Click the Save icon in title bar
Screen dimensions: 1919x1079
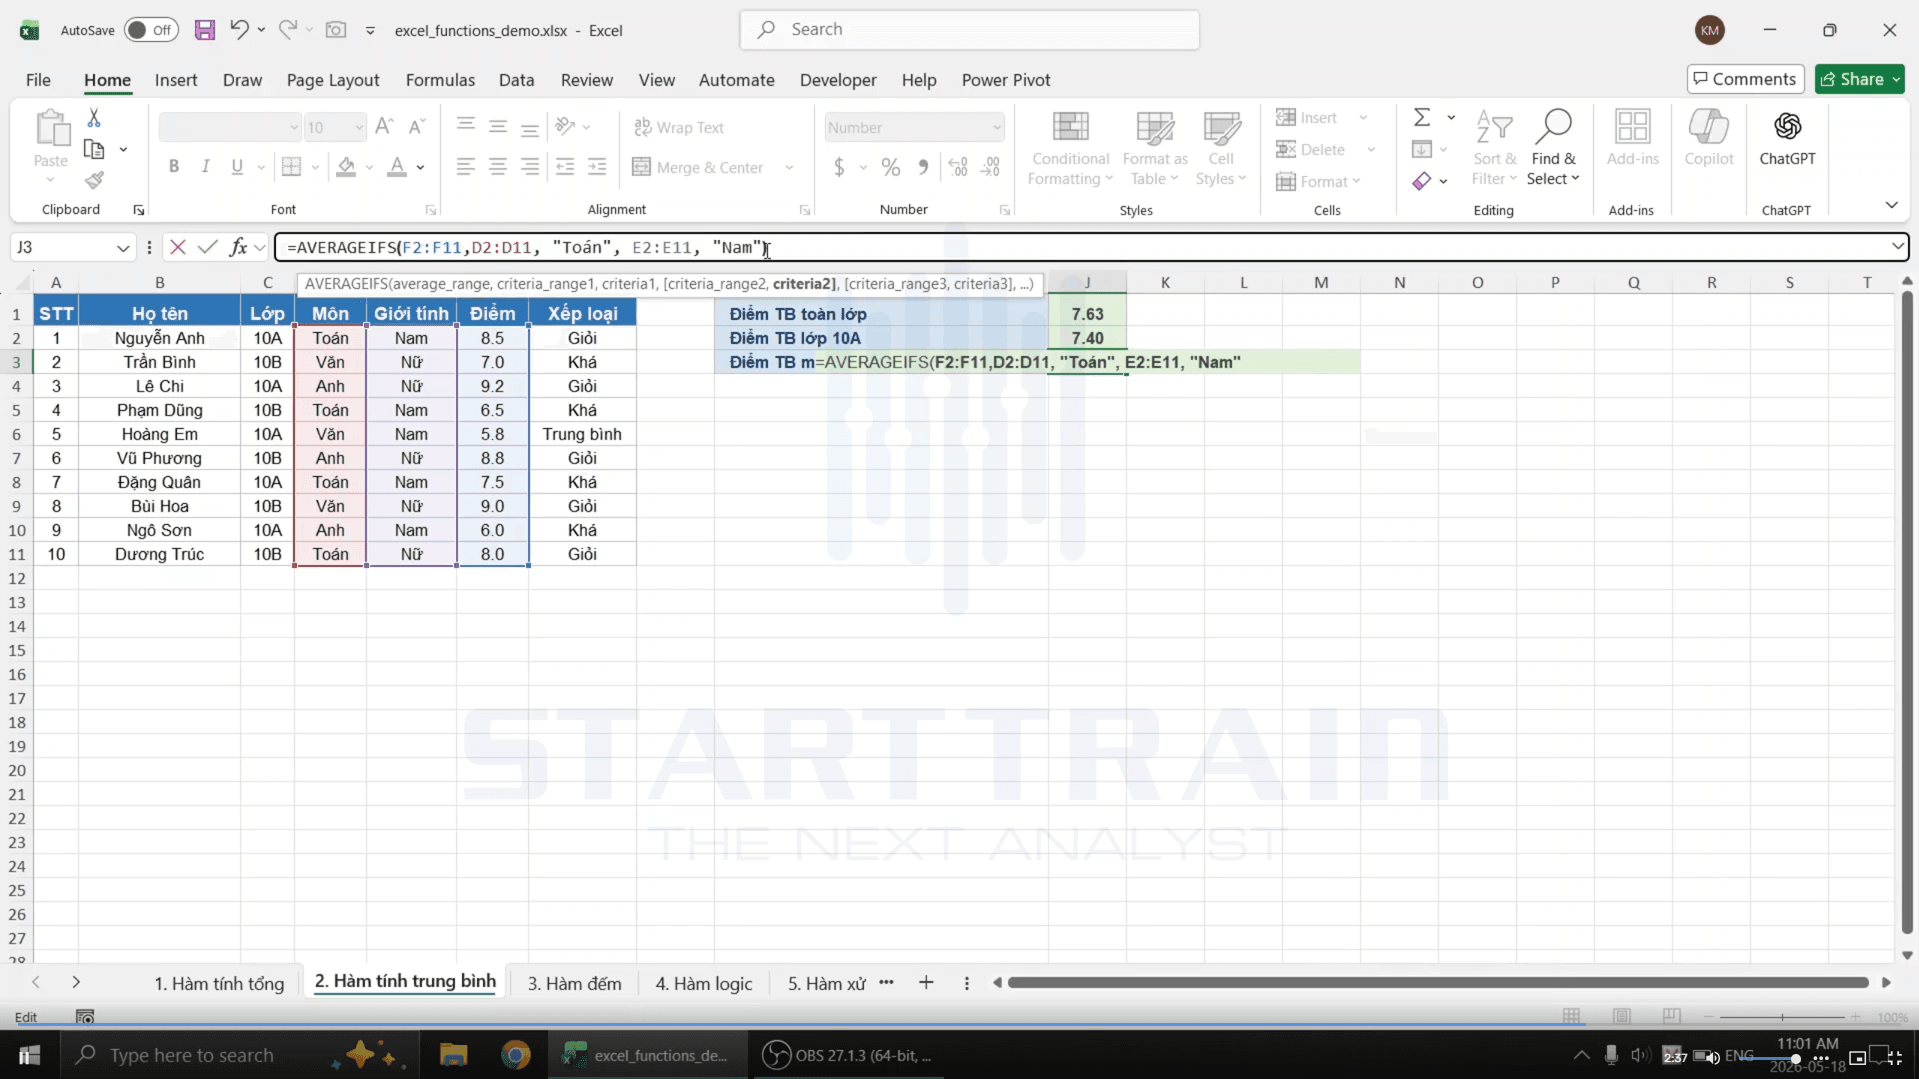click(205, 30)
